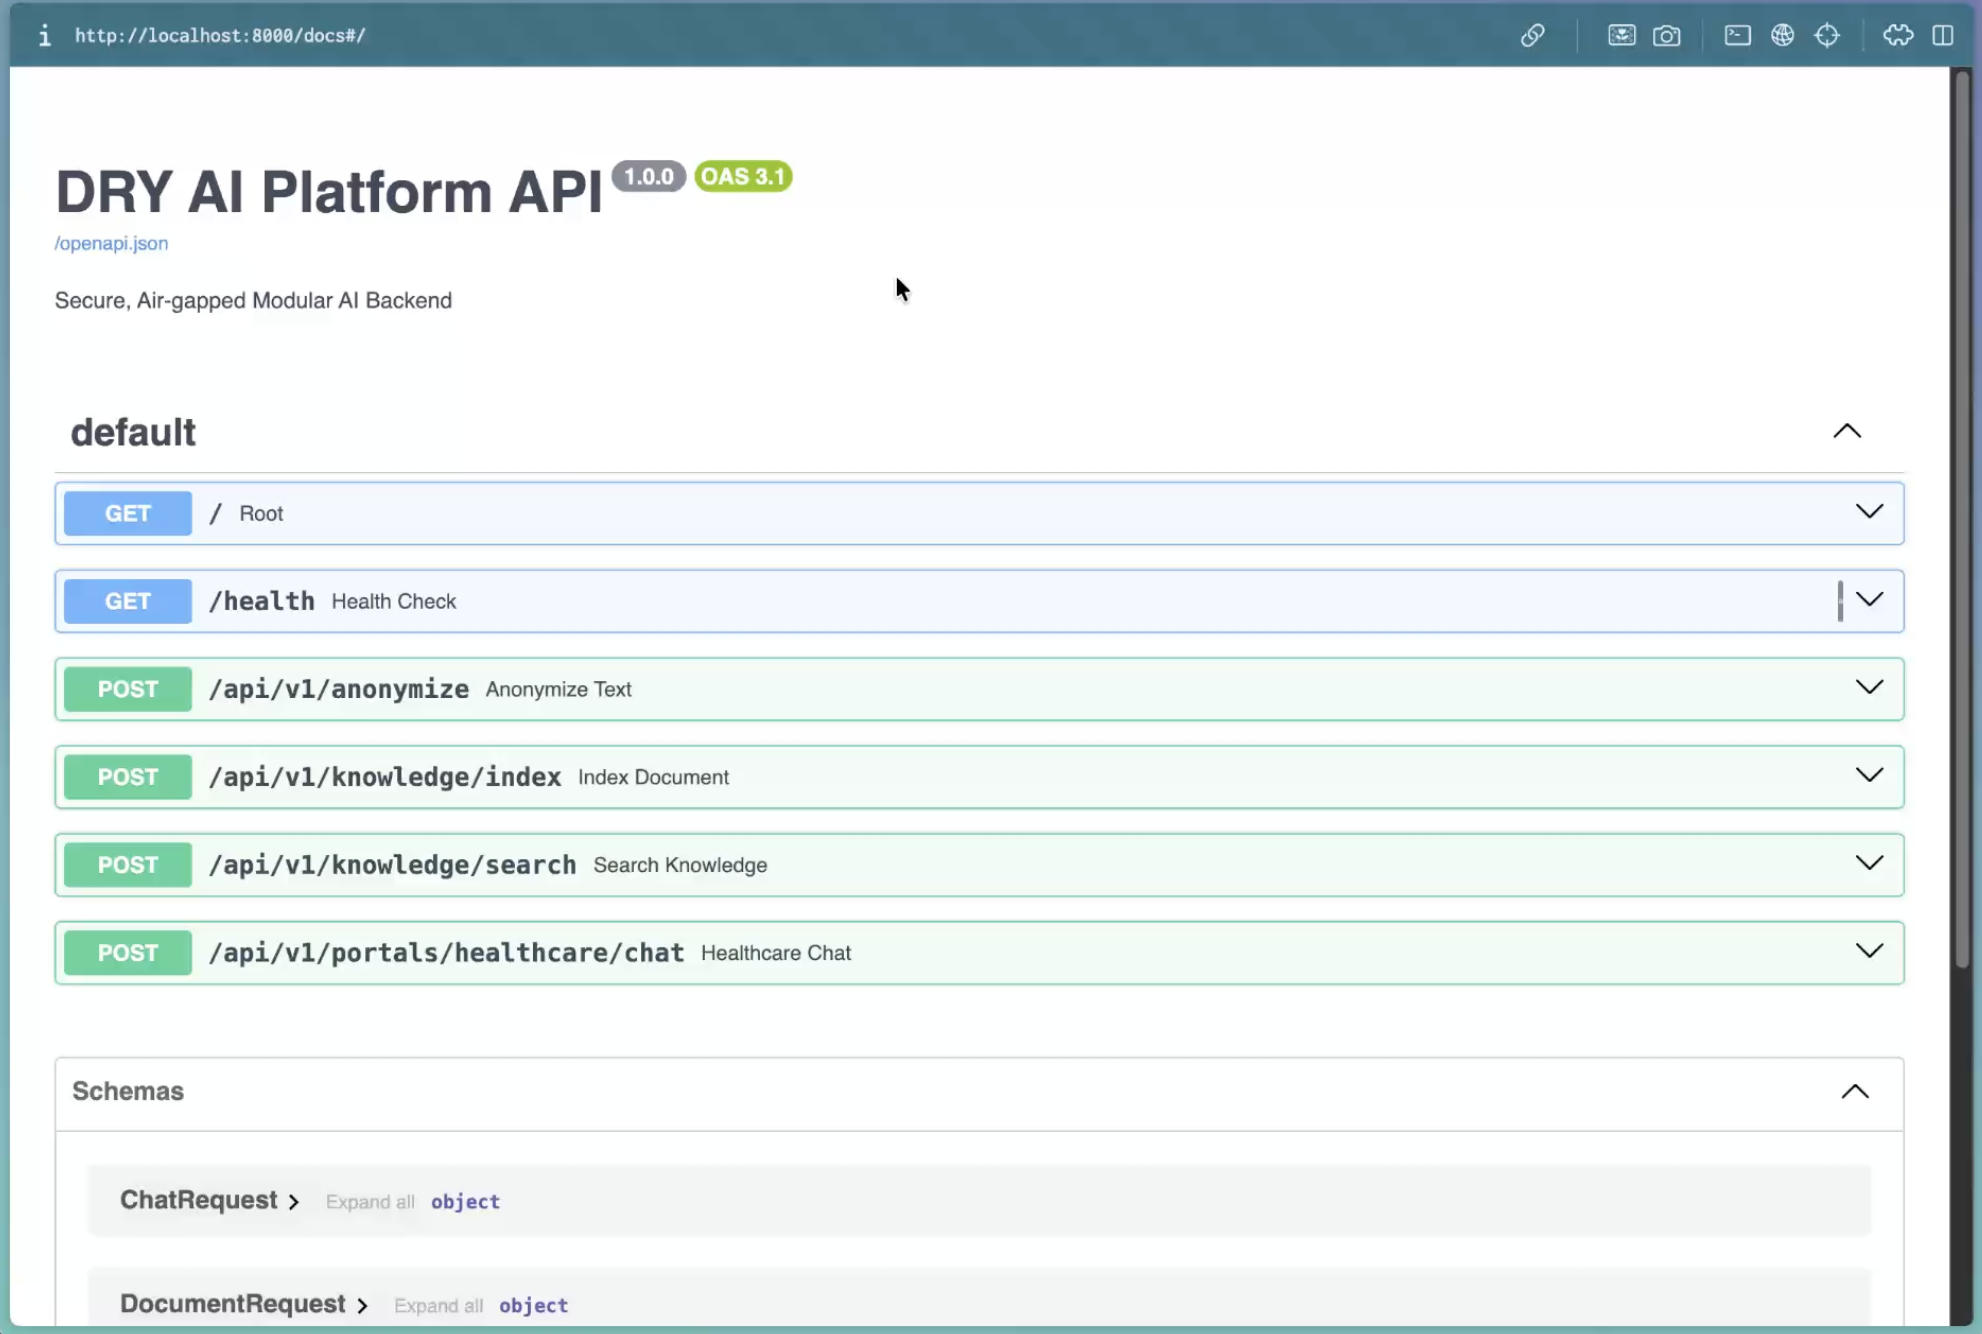
Task: Expand the POST /api/v1/anonymize arrow
Action: click(x=1869, y=688)
